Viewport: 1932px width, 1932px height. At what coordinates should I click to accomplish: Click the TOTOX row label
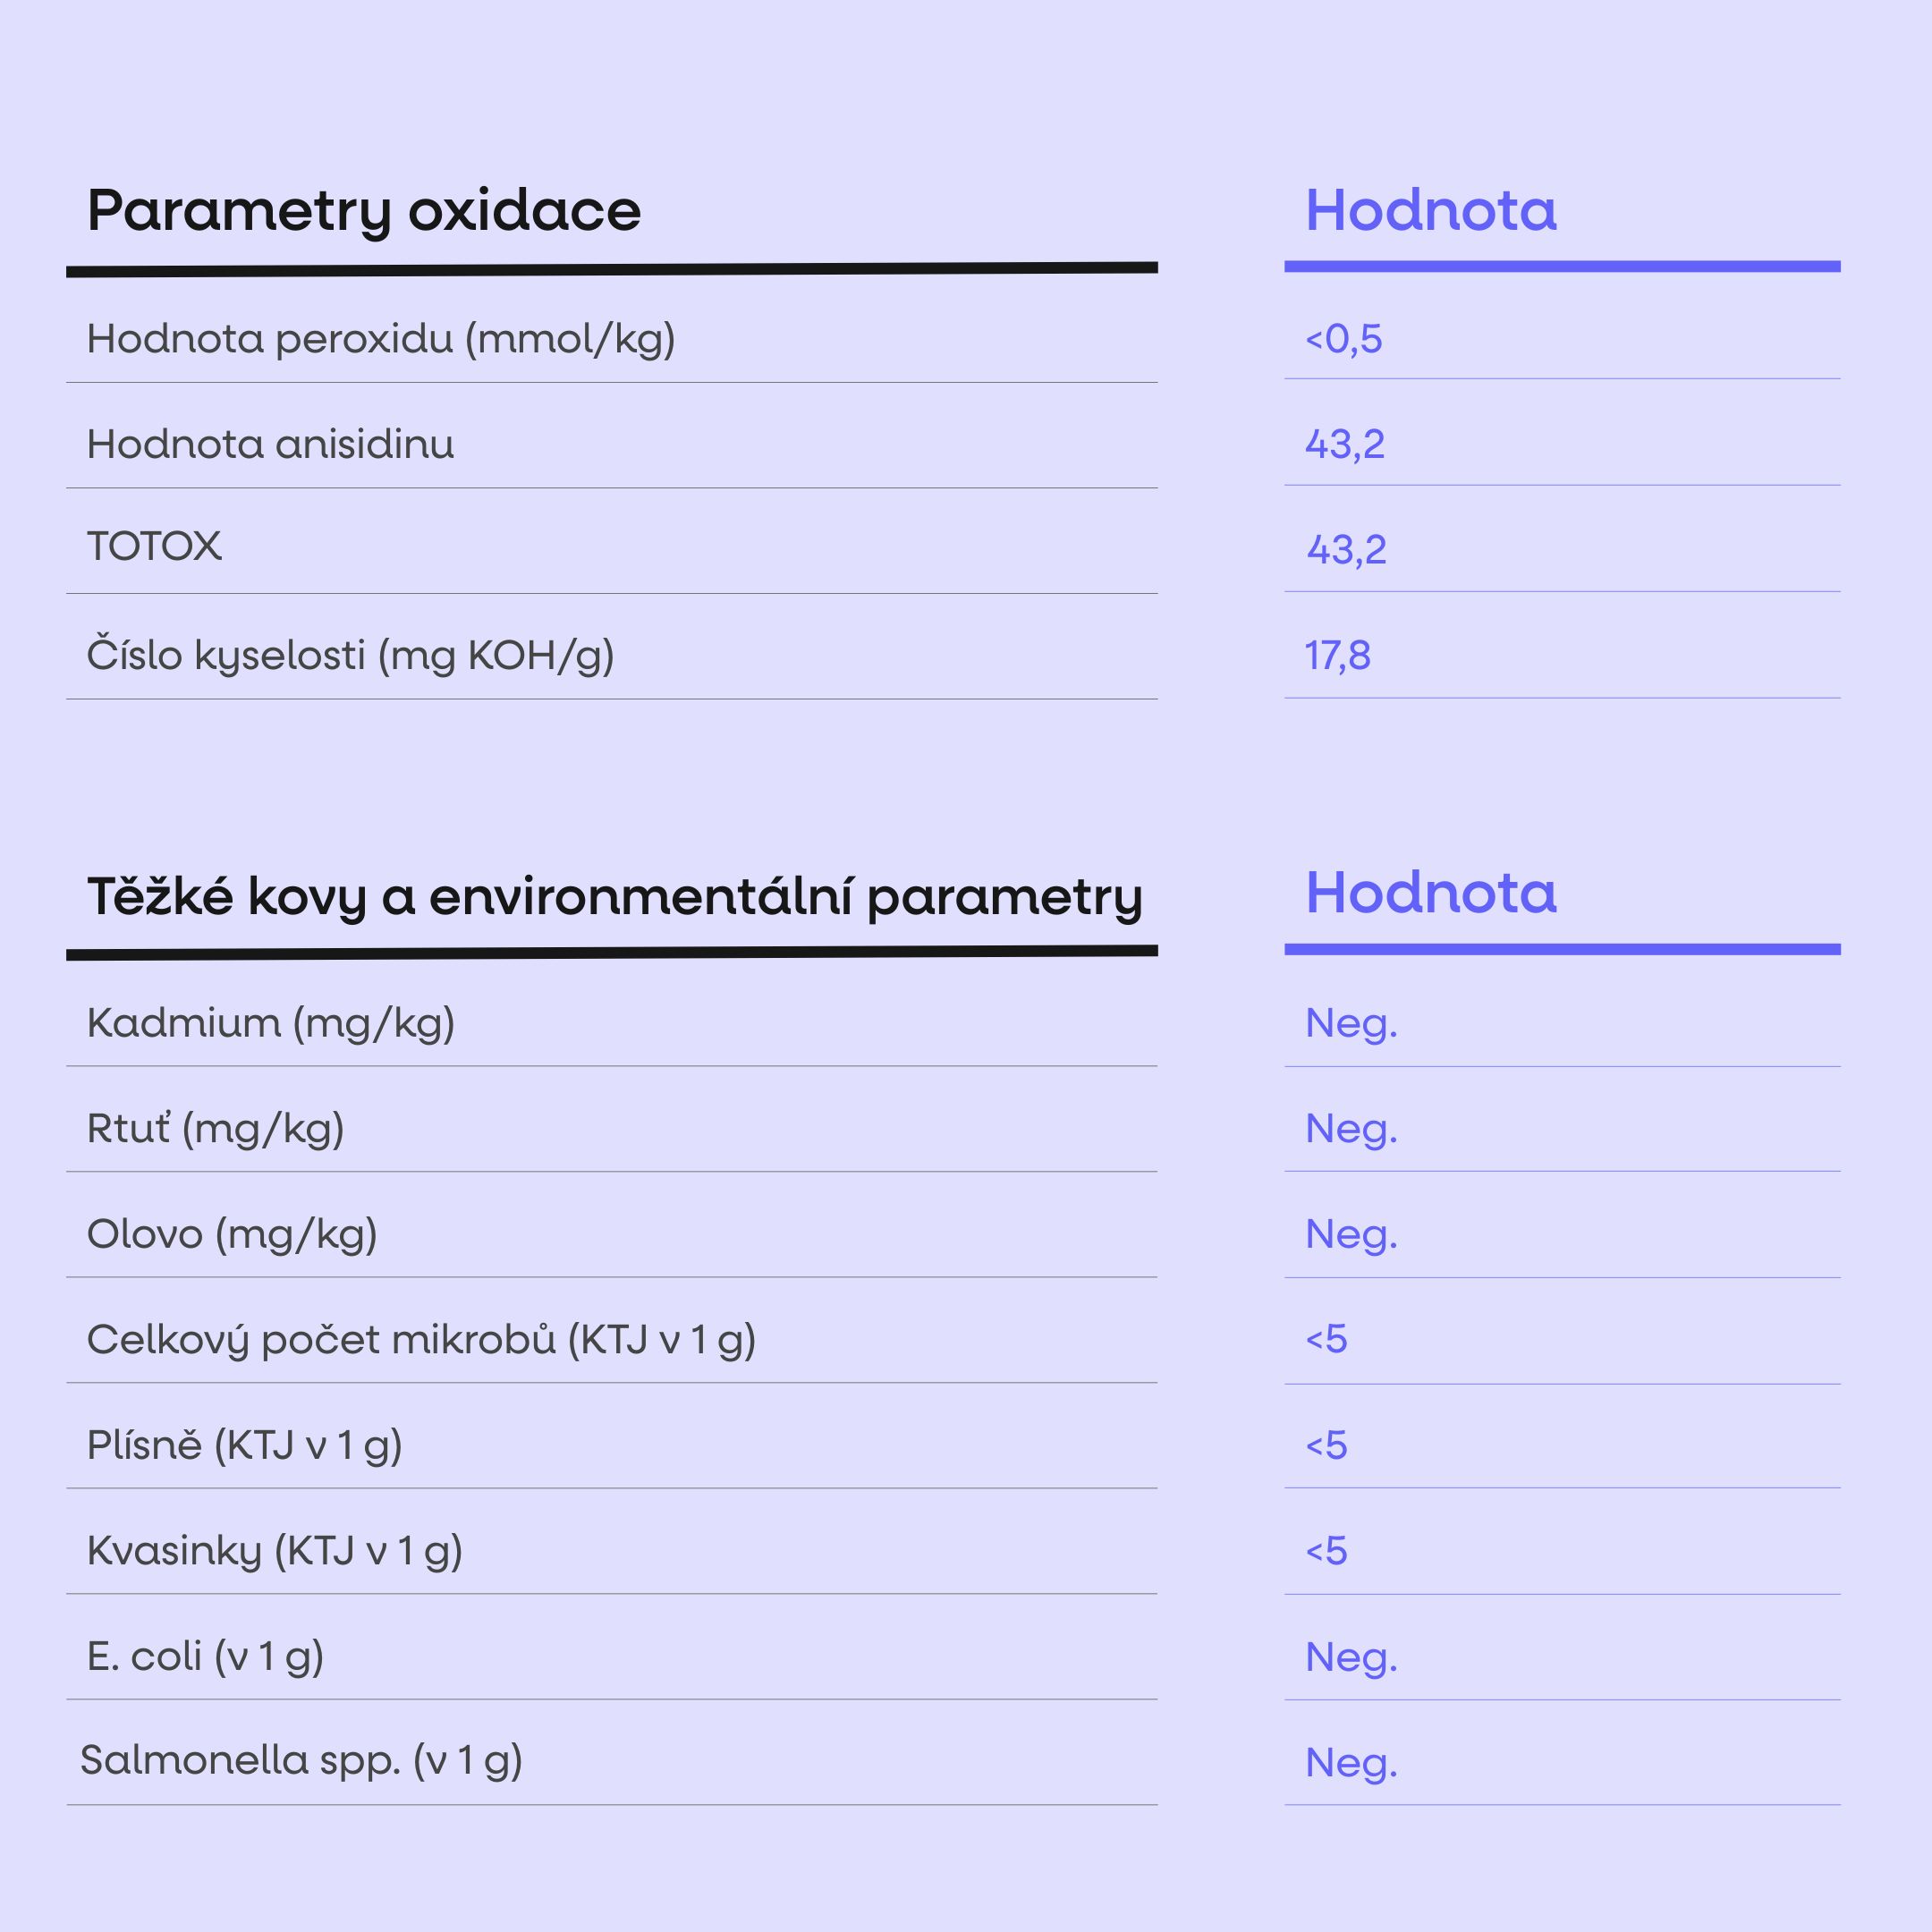click(x=154, y=546)
